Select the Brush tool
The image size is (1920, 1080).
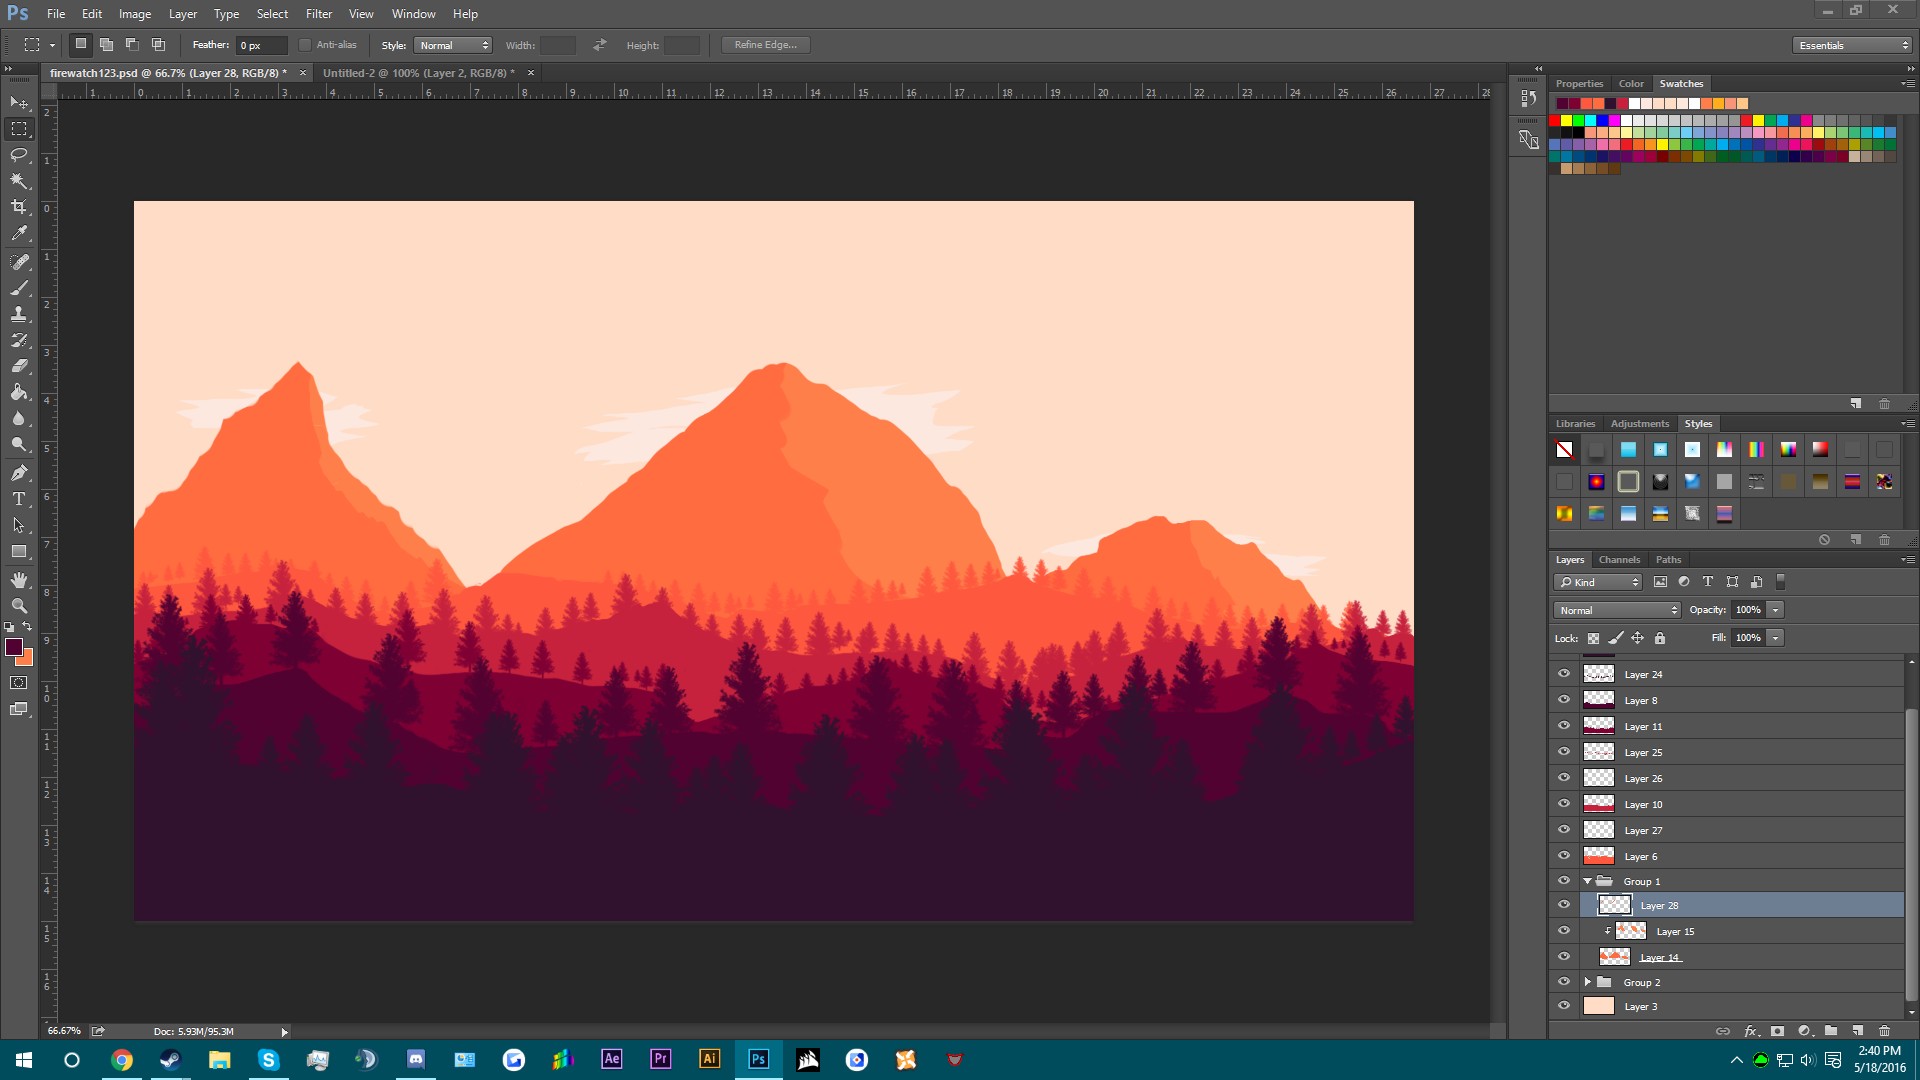coord(19,288)
